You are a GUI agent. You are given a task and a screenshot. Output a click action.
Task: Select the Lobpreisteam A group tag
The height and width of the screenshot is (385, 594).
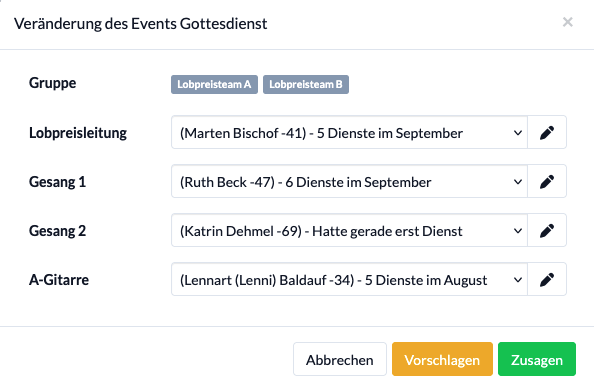214,84
